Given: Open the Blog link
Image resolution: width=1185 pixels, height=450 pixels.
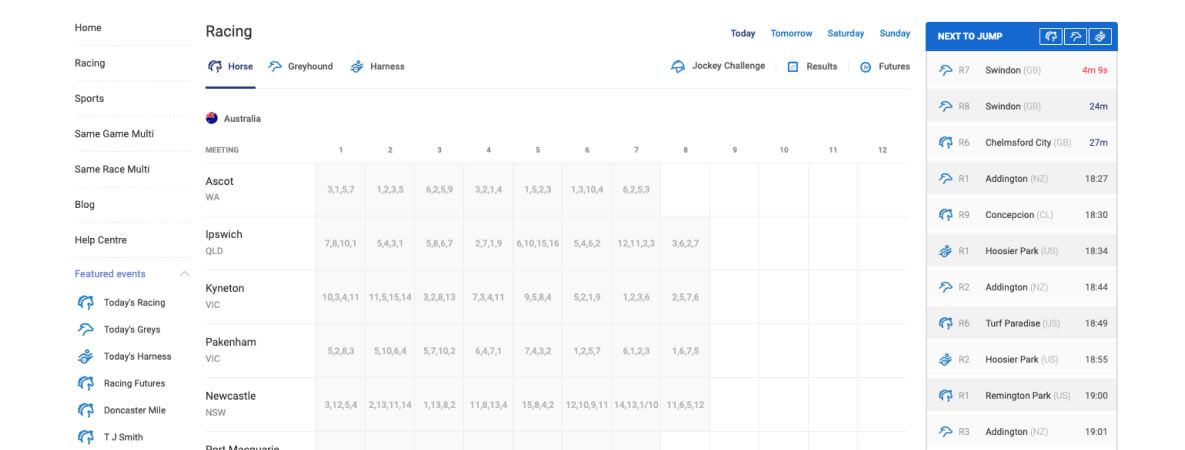Looking at the screenshot, I should pos(85,205).
